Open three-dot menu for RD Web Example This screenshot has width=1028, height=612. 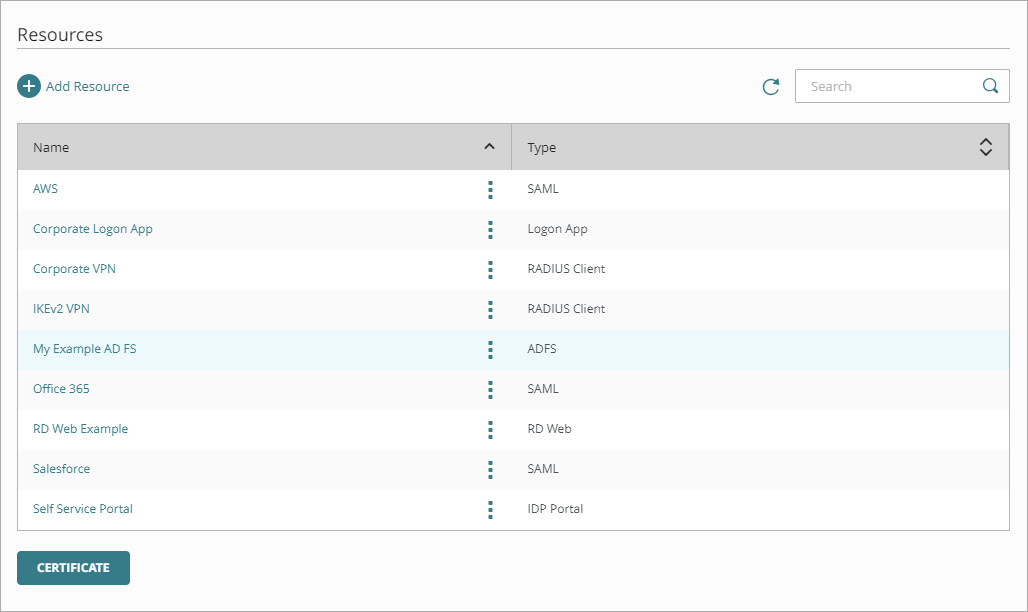[x=490, y=429]
